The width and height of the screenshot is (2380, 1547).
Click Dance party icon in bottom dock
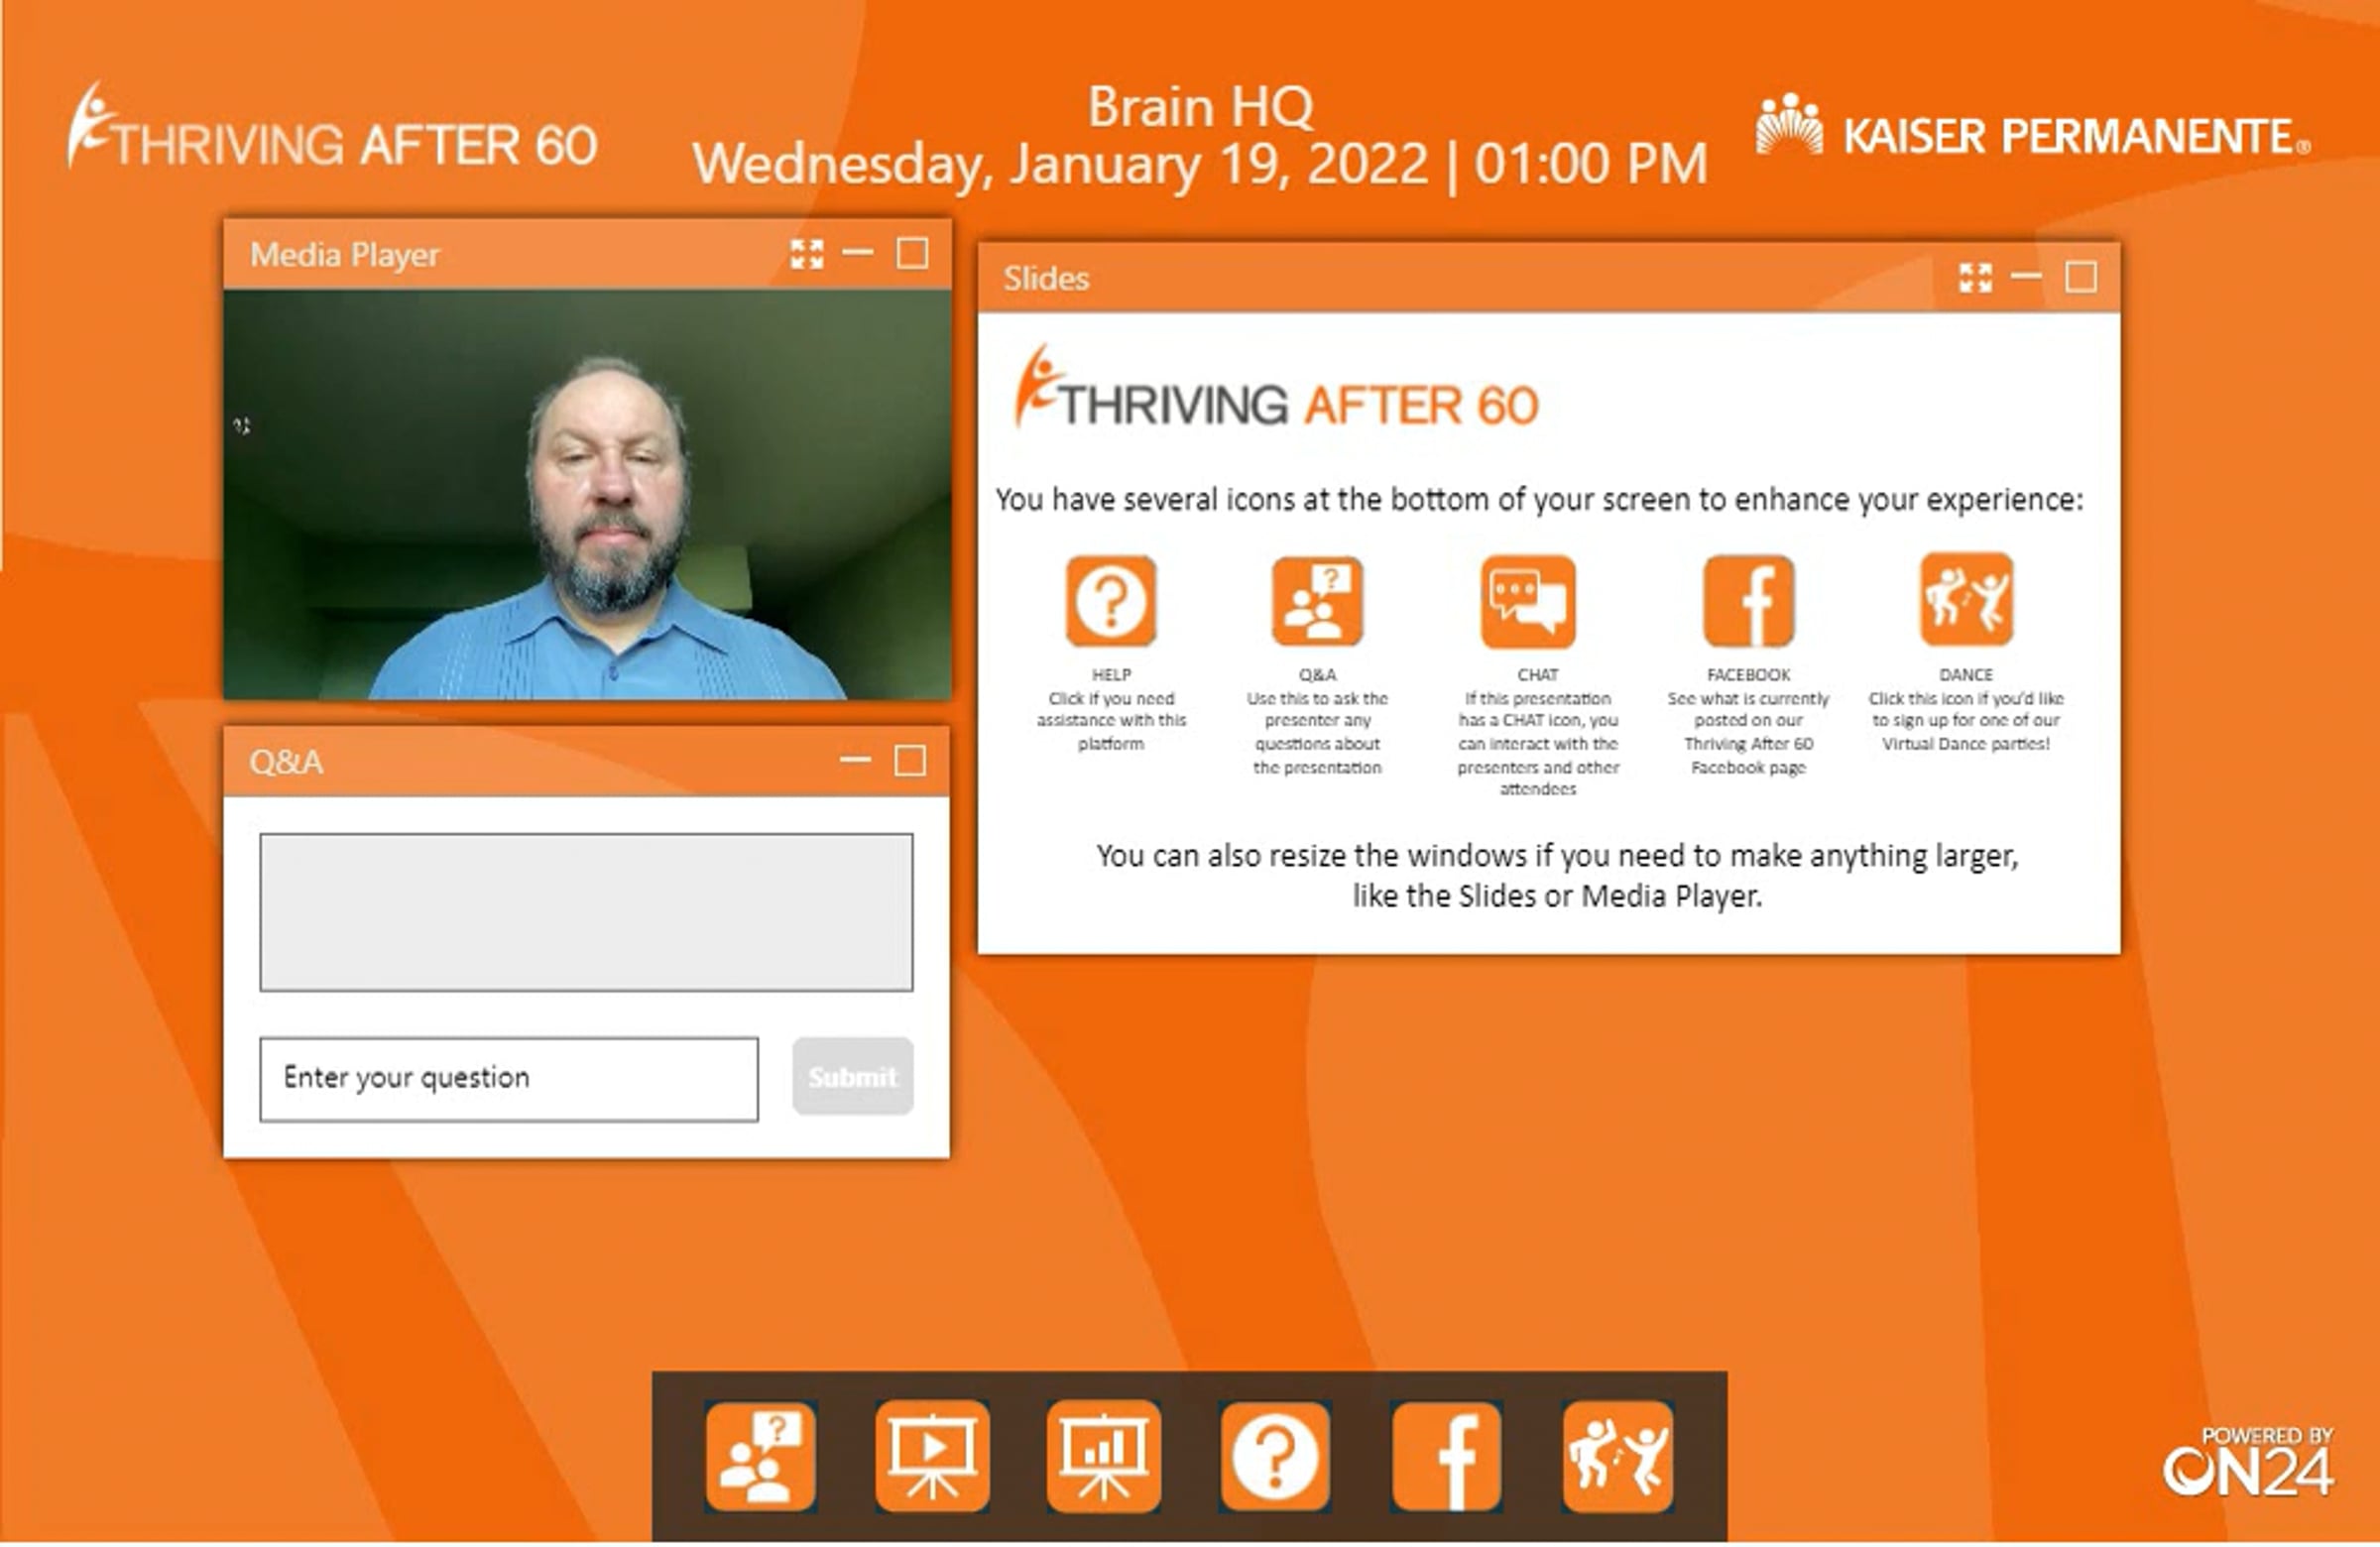(1617, 1455)
